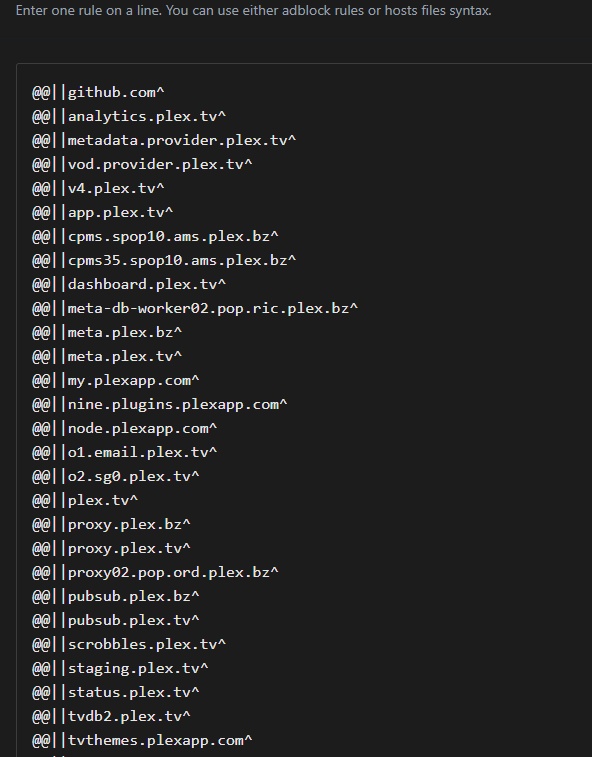Place cursor on plain plex.tv rule

(85, 501)
